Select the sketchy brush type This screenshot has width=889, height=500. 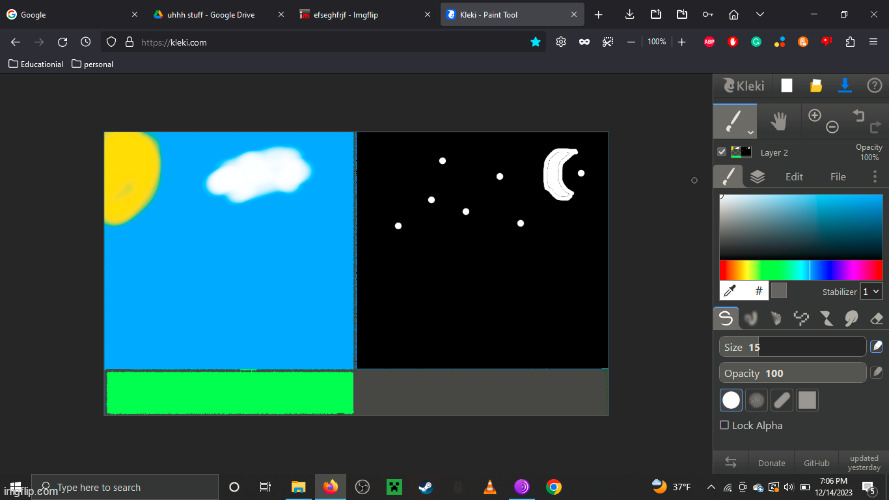[776, 318]
